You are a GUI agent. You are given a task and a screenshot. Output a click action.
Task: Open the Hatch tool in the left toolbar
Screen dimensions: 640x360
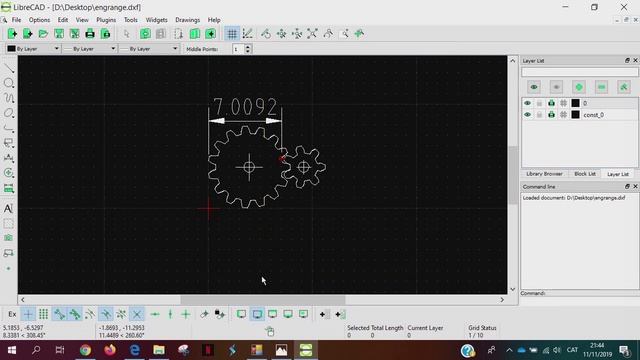point(9,224)
